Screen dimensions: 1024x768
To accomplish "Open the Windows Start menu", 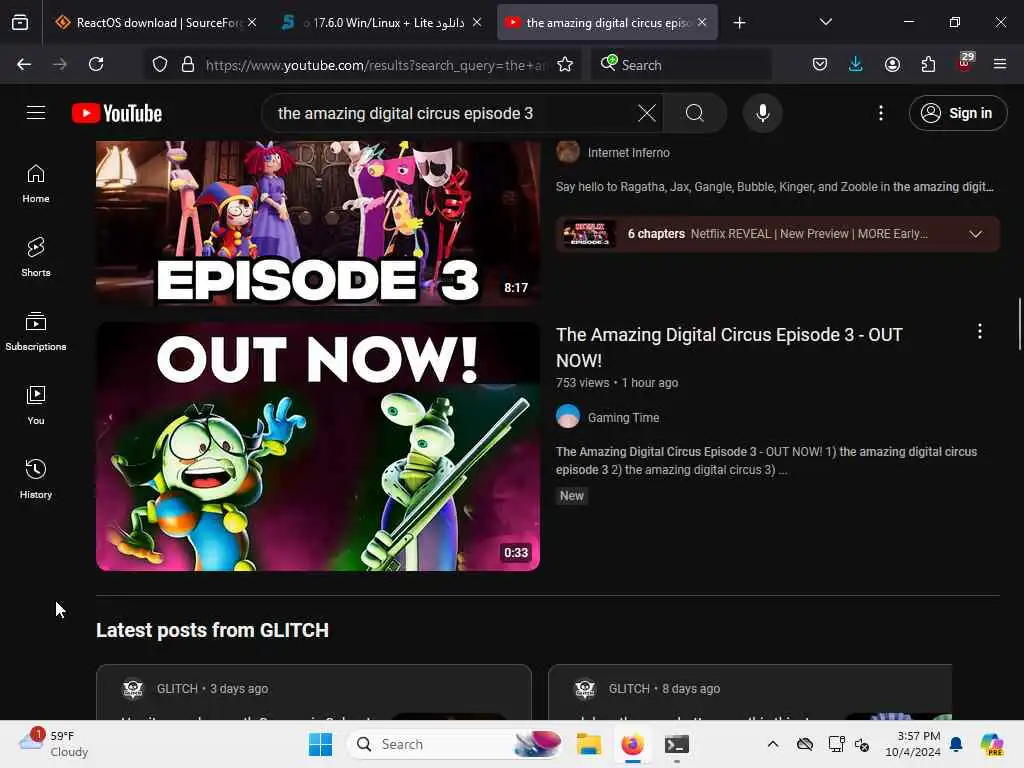I will tap(321, 744).
